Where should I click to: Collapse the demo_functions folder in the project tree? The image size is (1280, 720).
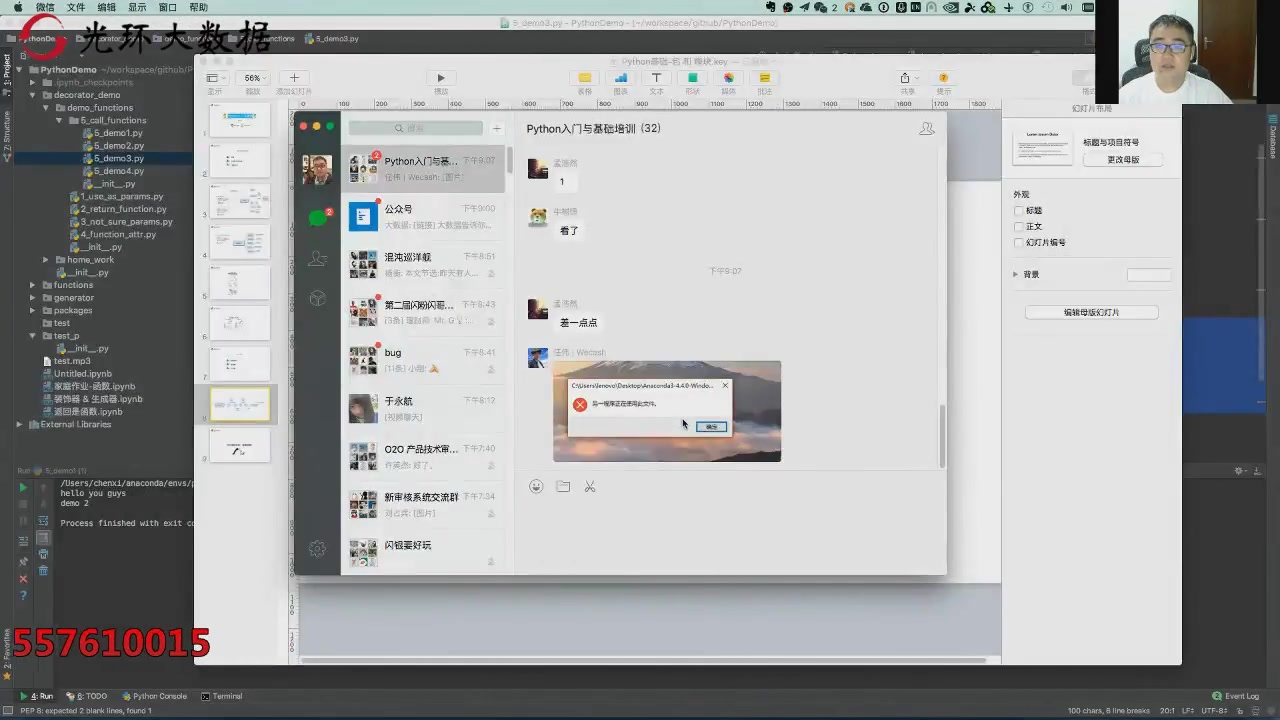click(x=46, y=107)
